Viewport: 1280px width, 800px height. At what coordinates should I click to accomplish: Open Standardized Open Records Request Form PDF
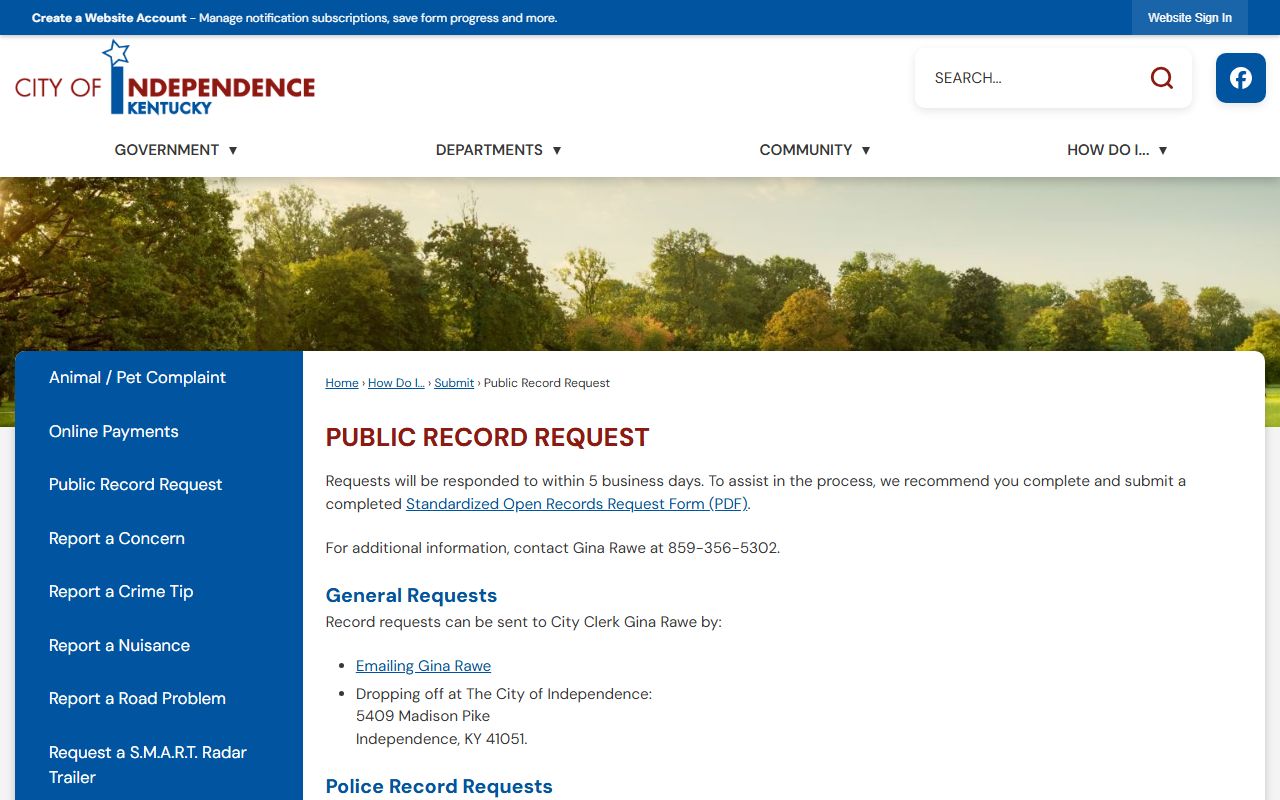pos(577,504)
